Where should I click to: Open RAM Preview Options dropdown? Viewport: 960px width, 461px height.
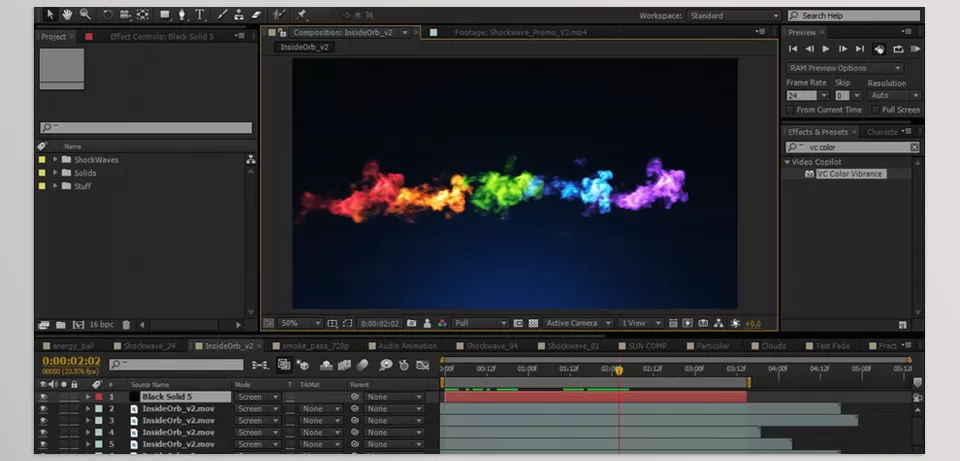tap(845, 68)
